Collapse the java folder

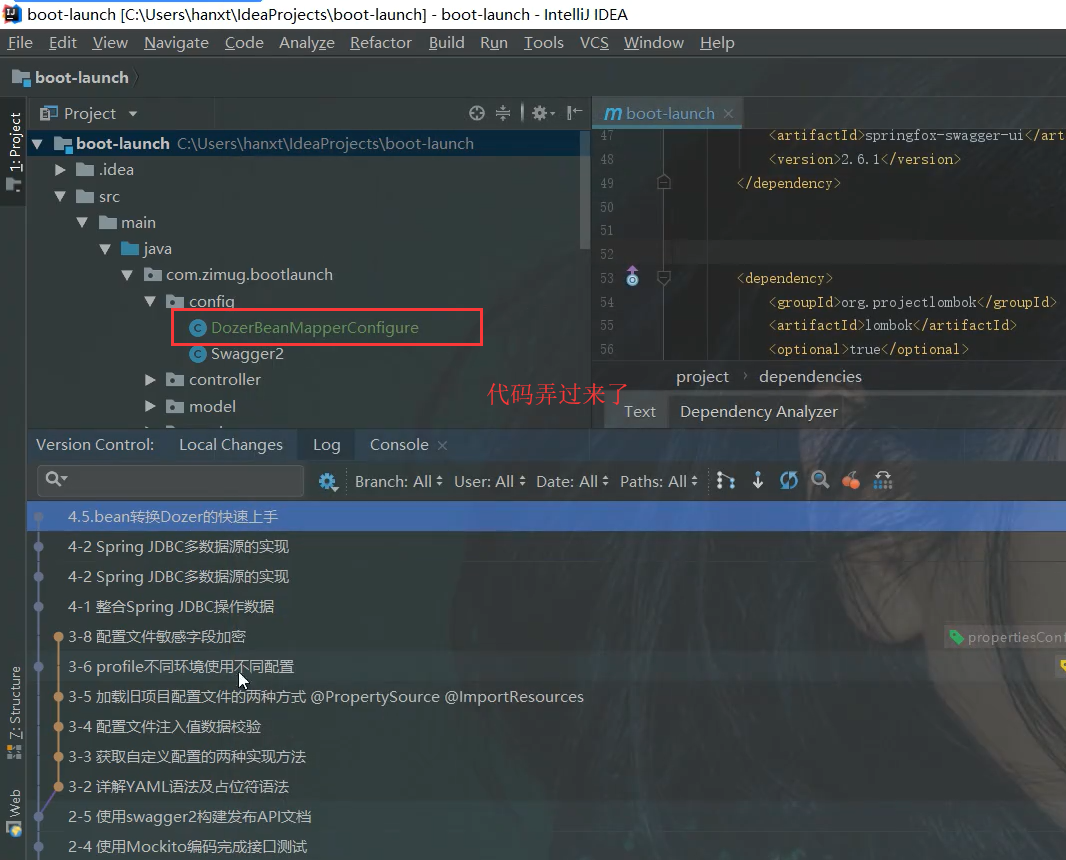tap(105, 249)
